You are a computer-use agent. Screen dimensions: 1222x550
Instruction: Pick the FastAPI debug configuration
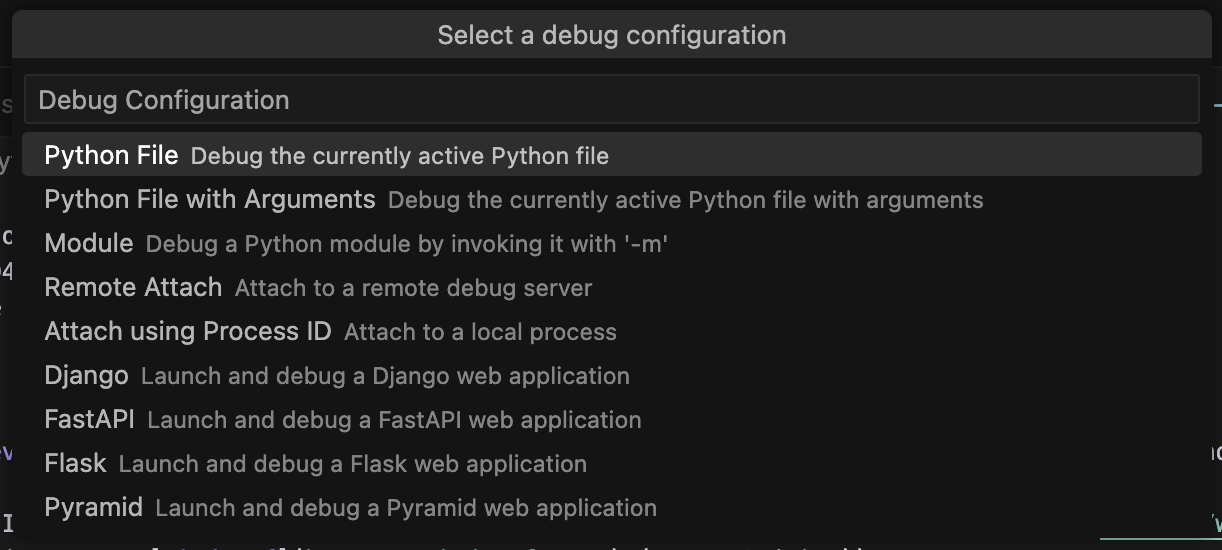611,419
